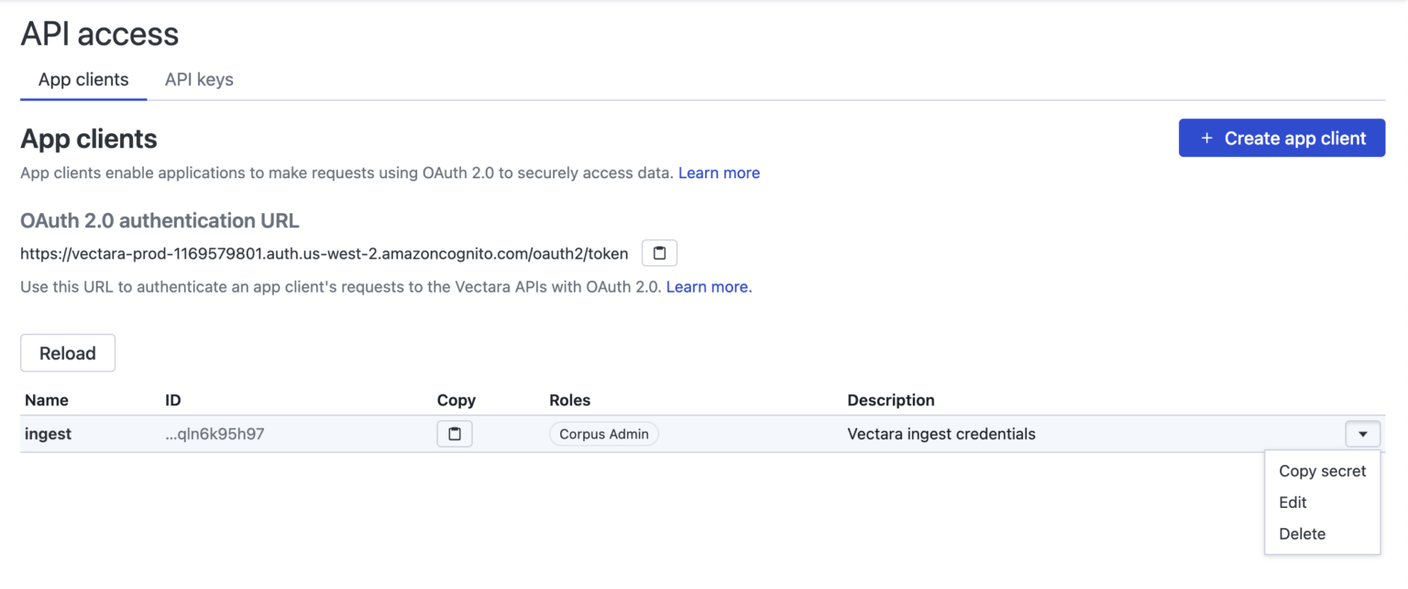
Task: Choose Delete from the actions menu
Action: [x=1301, y=534]
